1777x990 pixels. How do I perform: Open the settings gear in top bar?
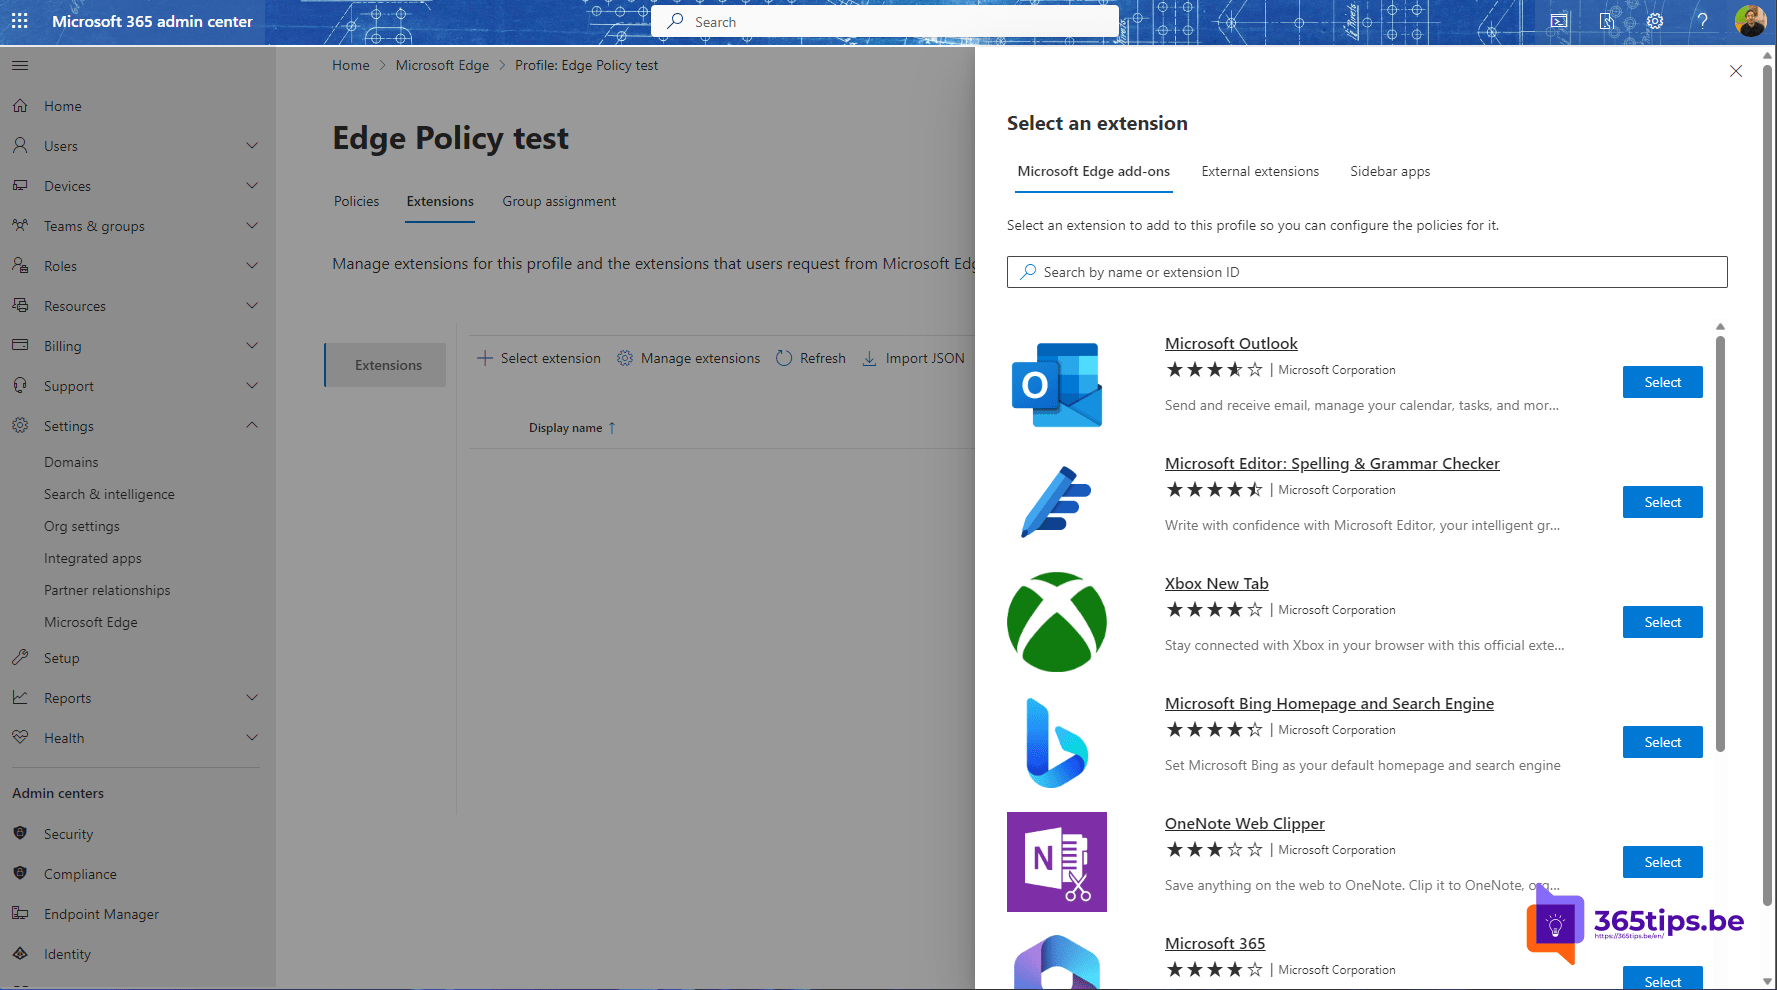(x=1655, y=21)
